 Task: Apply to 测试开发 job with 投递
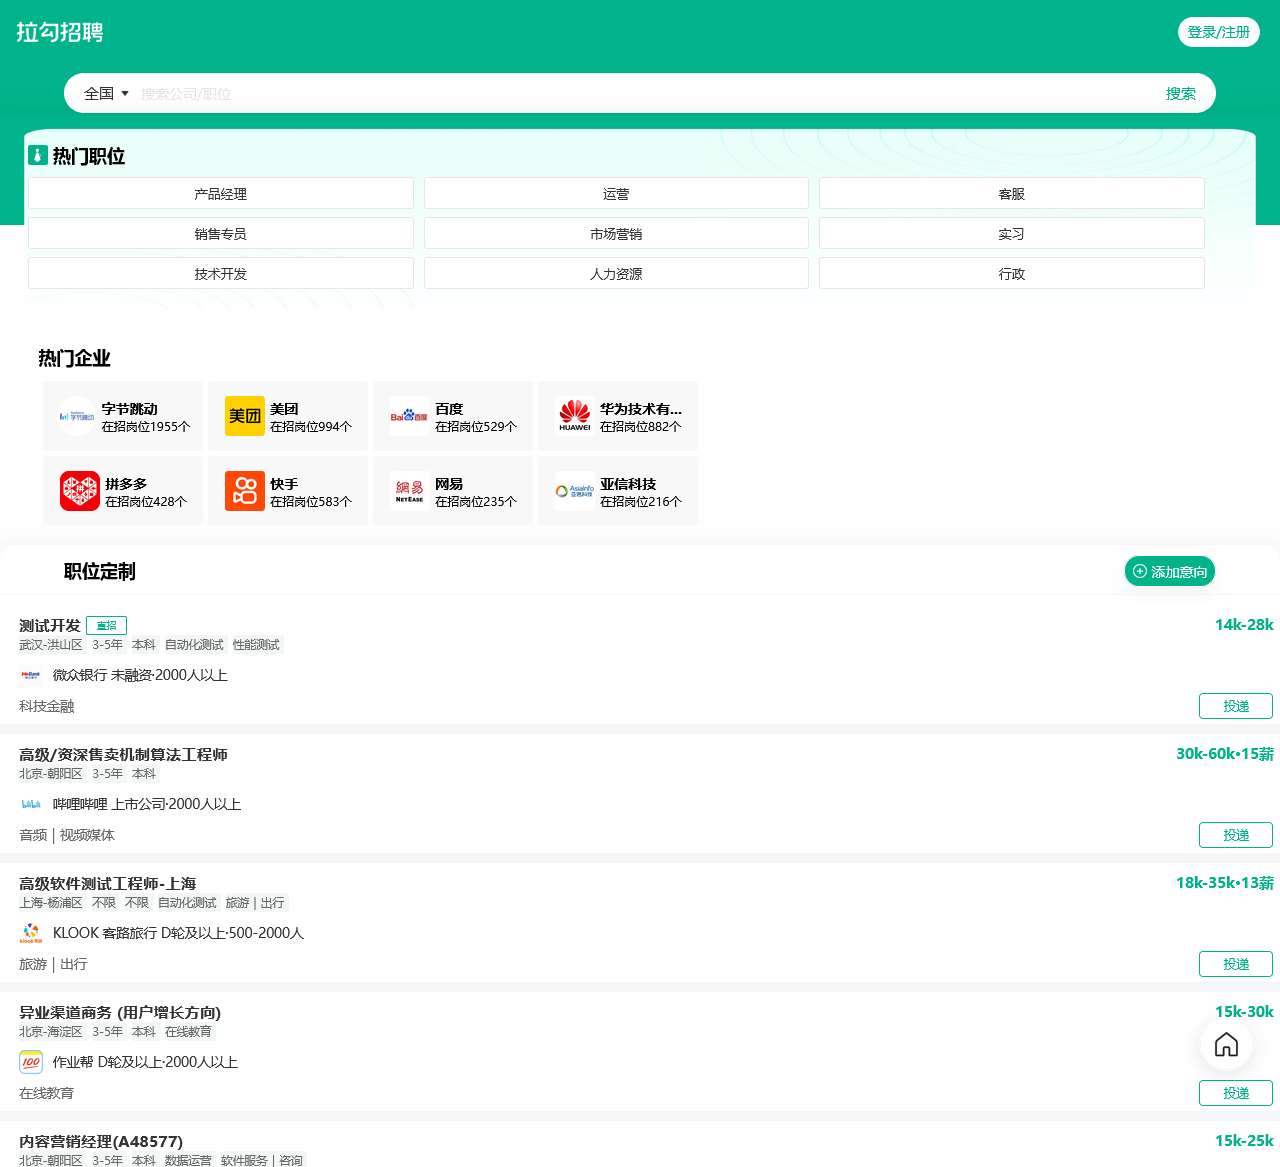(x=1235, y=706)
